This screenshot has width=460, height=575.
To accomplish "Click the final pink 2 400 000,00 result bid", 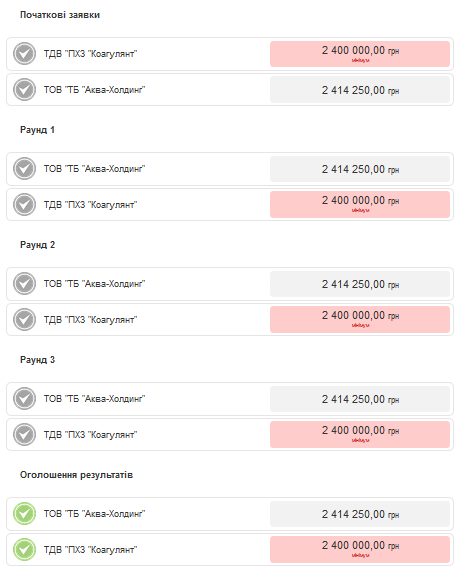I will coord(360,549).
